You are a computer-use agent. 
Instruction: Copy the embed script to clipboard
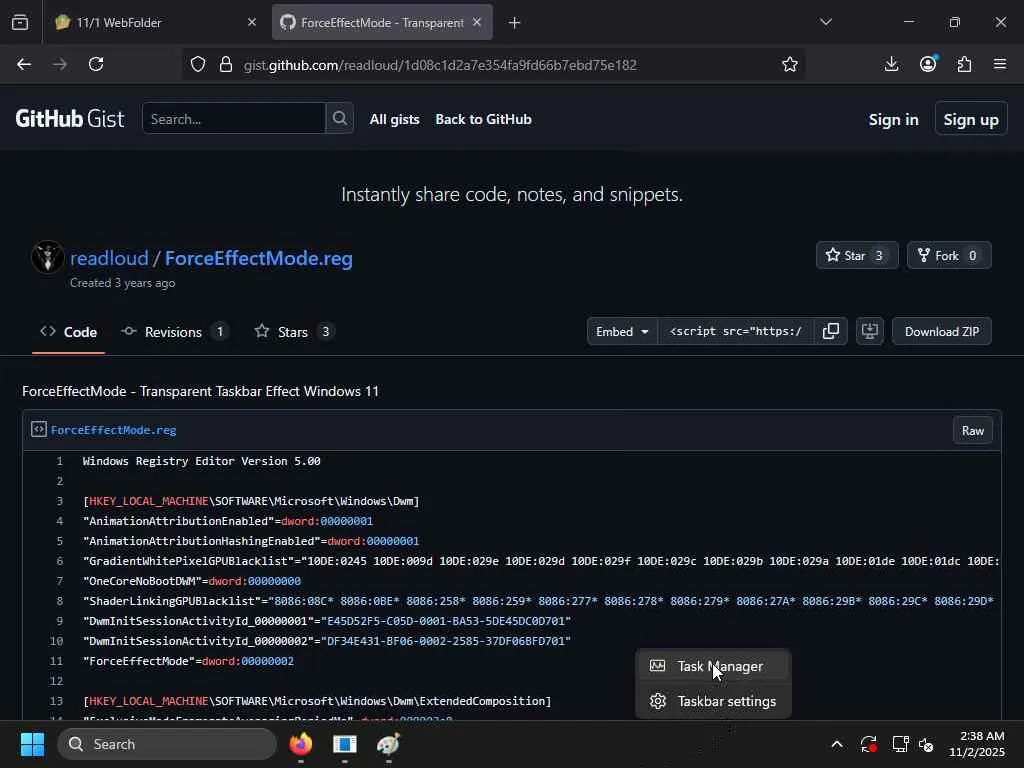[x=831, y=331]
